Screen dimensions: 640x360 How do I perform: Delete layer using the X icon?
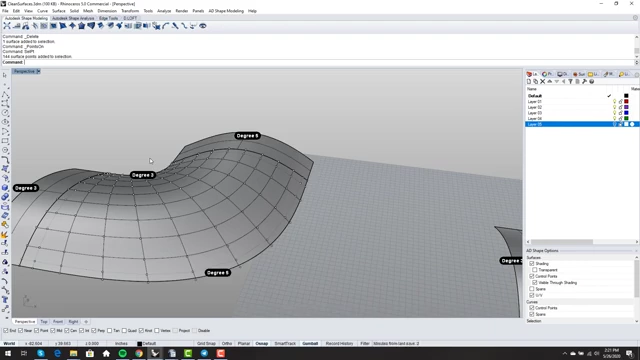point(542,82)
